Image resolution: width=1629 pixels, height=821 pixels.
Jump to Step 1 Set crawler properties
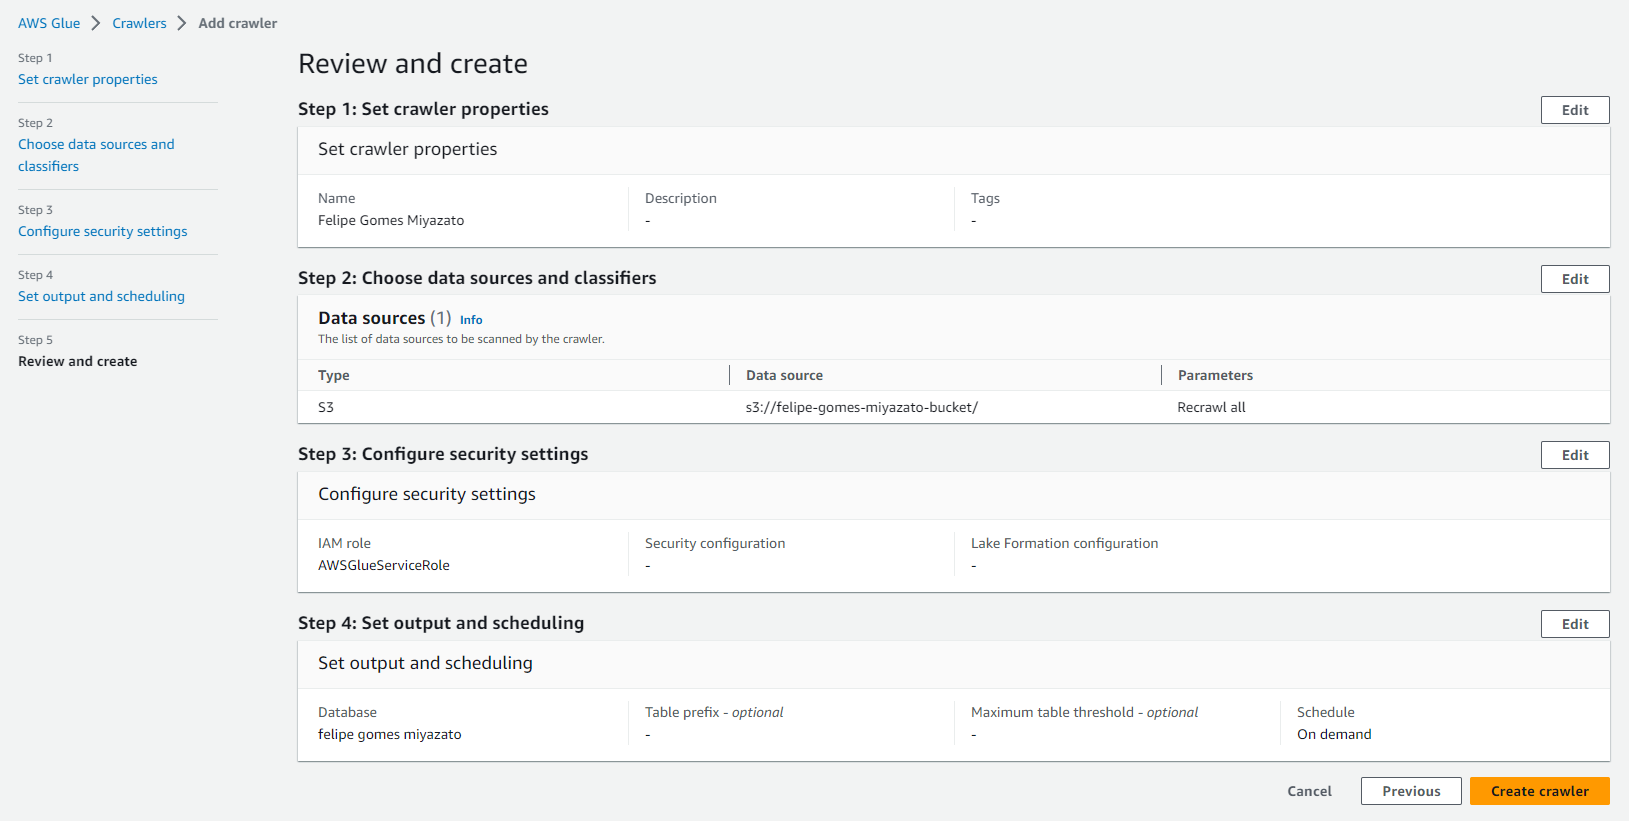pos(88,79)
